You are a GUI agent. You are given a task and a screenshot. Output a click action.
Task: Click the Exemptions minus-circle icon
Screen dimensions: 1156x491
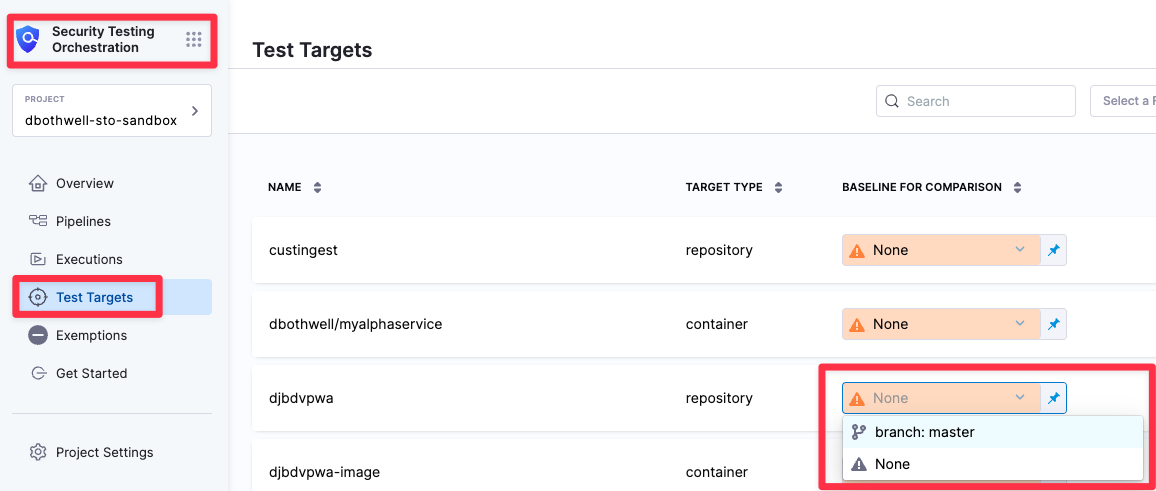tap(38, 335)
